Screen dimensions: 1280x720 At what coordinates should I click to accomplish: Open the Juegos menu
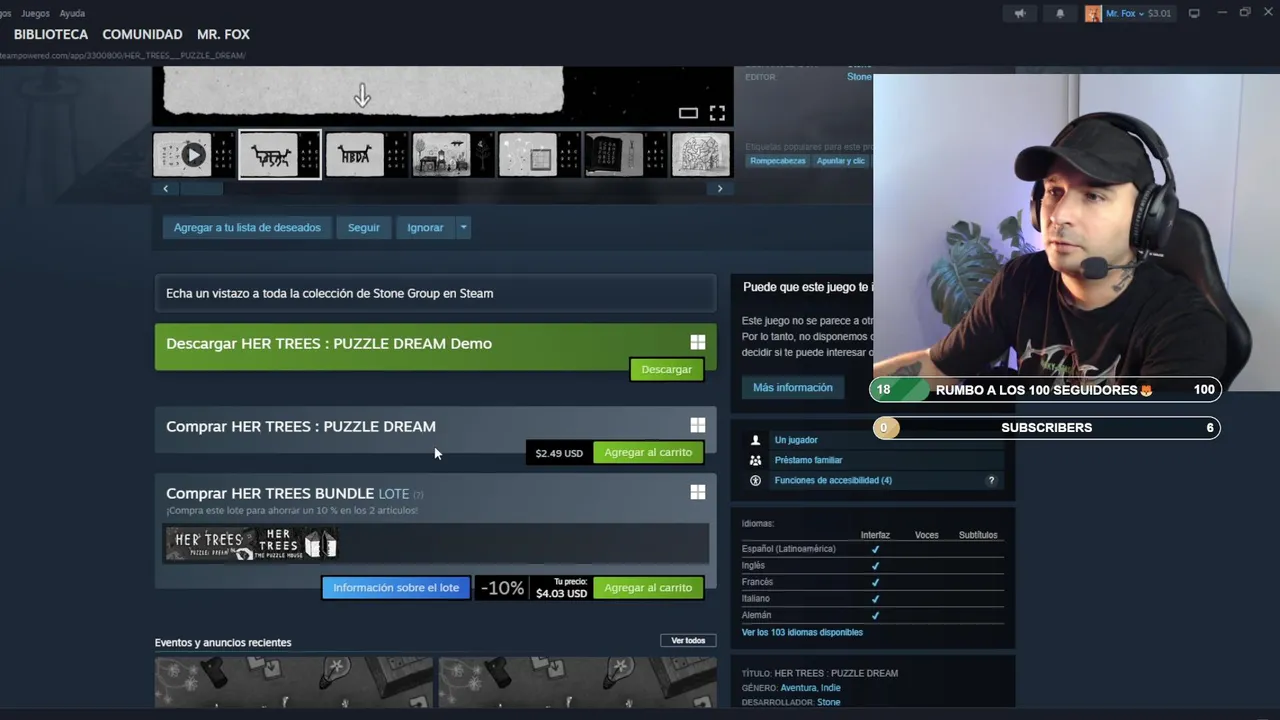35,13
